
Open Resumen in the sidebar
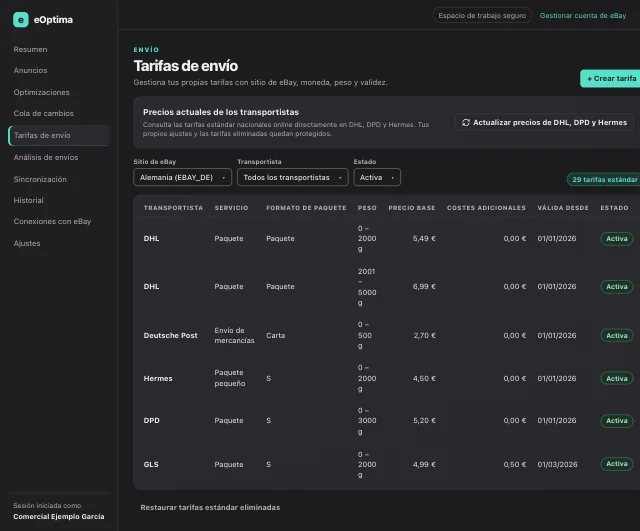tap(30, 49)
